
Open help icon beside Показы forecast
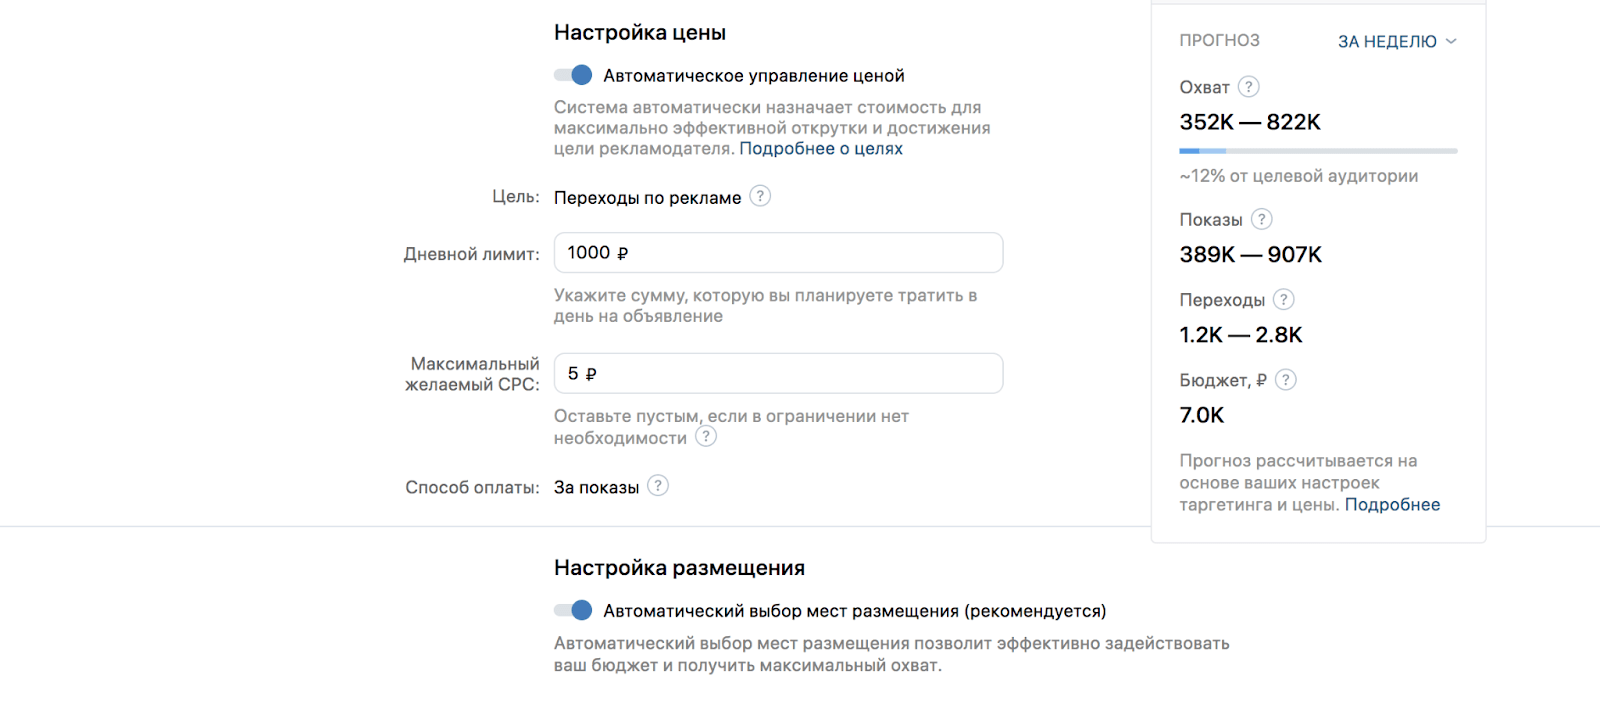tap(1262, 219)
